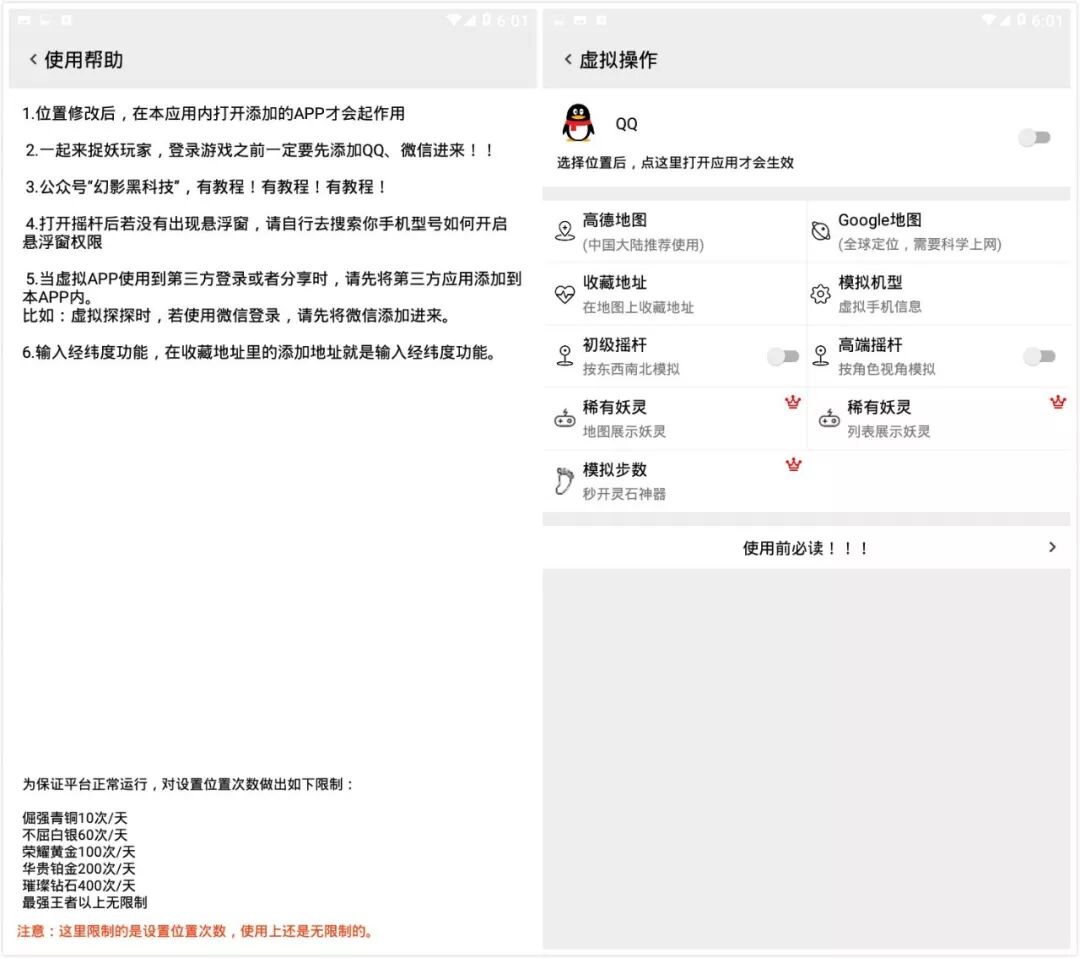This screenshot has height=958, width=1080.
Task: Tap the 虚拟操作 page title
Action: [618, 60]
